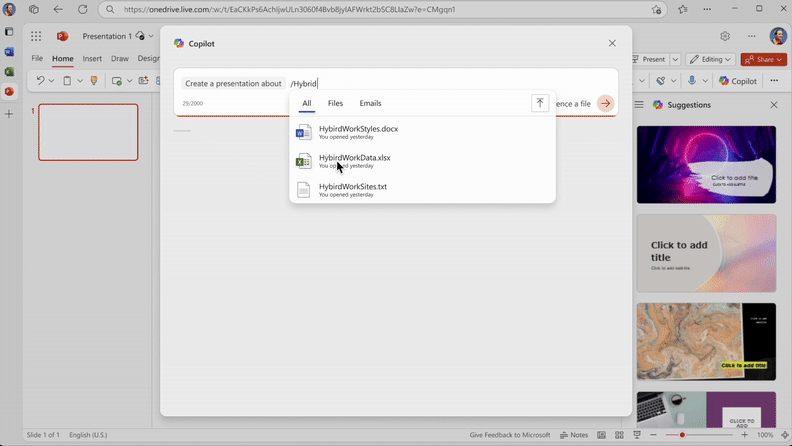The width and height of the screenshot is (792, 446).
Task: Open the Editing mode dropdown
Action: (x=711, y=59)
